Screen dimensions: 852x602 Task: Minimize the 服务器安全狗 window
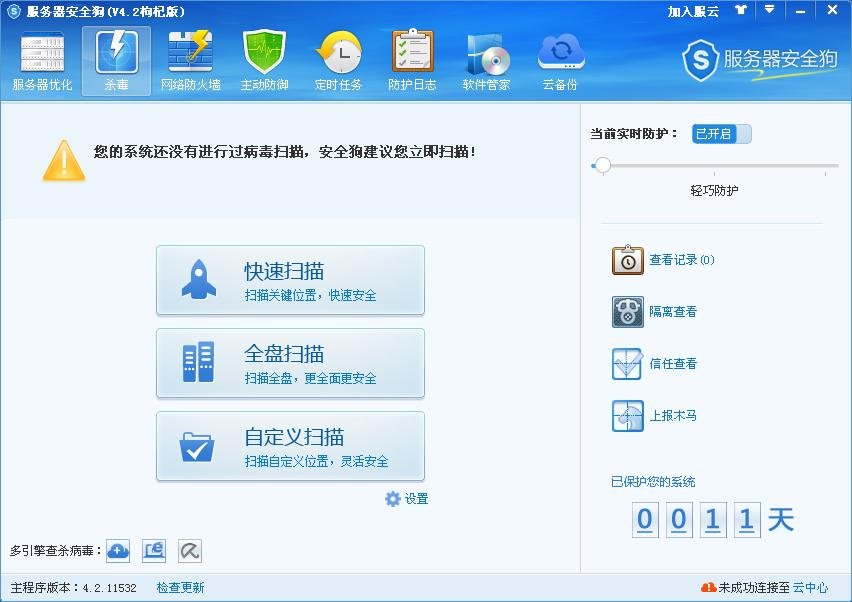(x=800, y=11)
